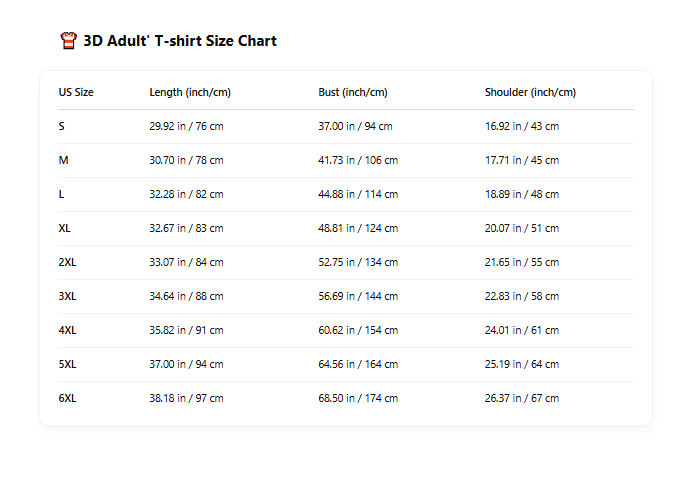Image resolution: width=695 pixels, height=479 pixels.
Task: Click the Shoulder (inch/cm) column header
Action: [530, 92]
